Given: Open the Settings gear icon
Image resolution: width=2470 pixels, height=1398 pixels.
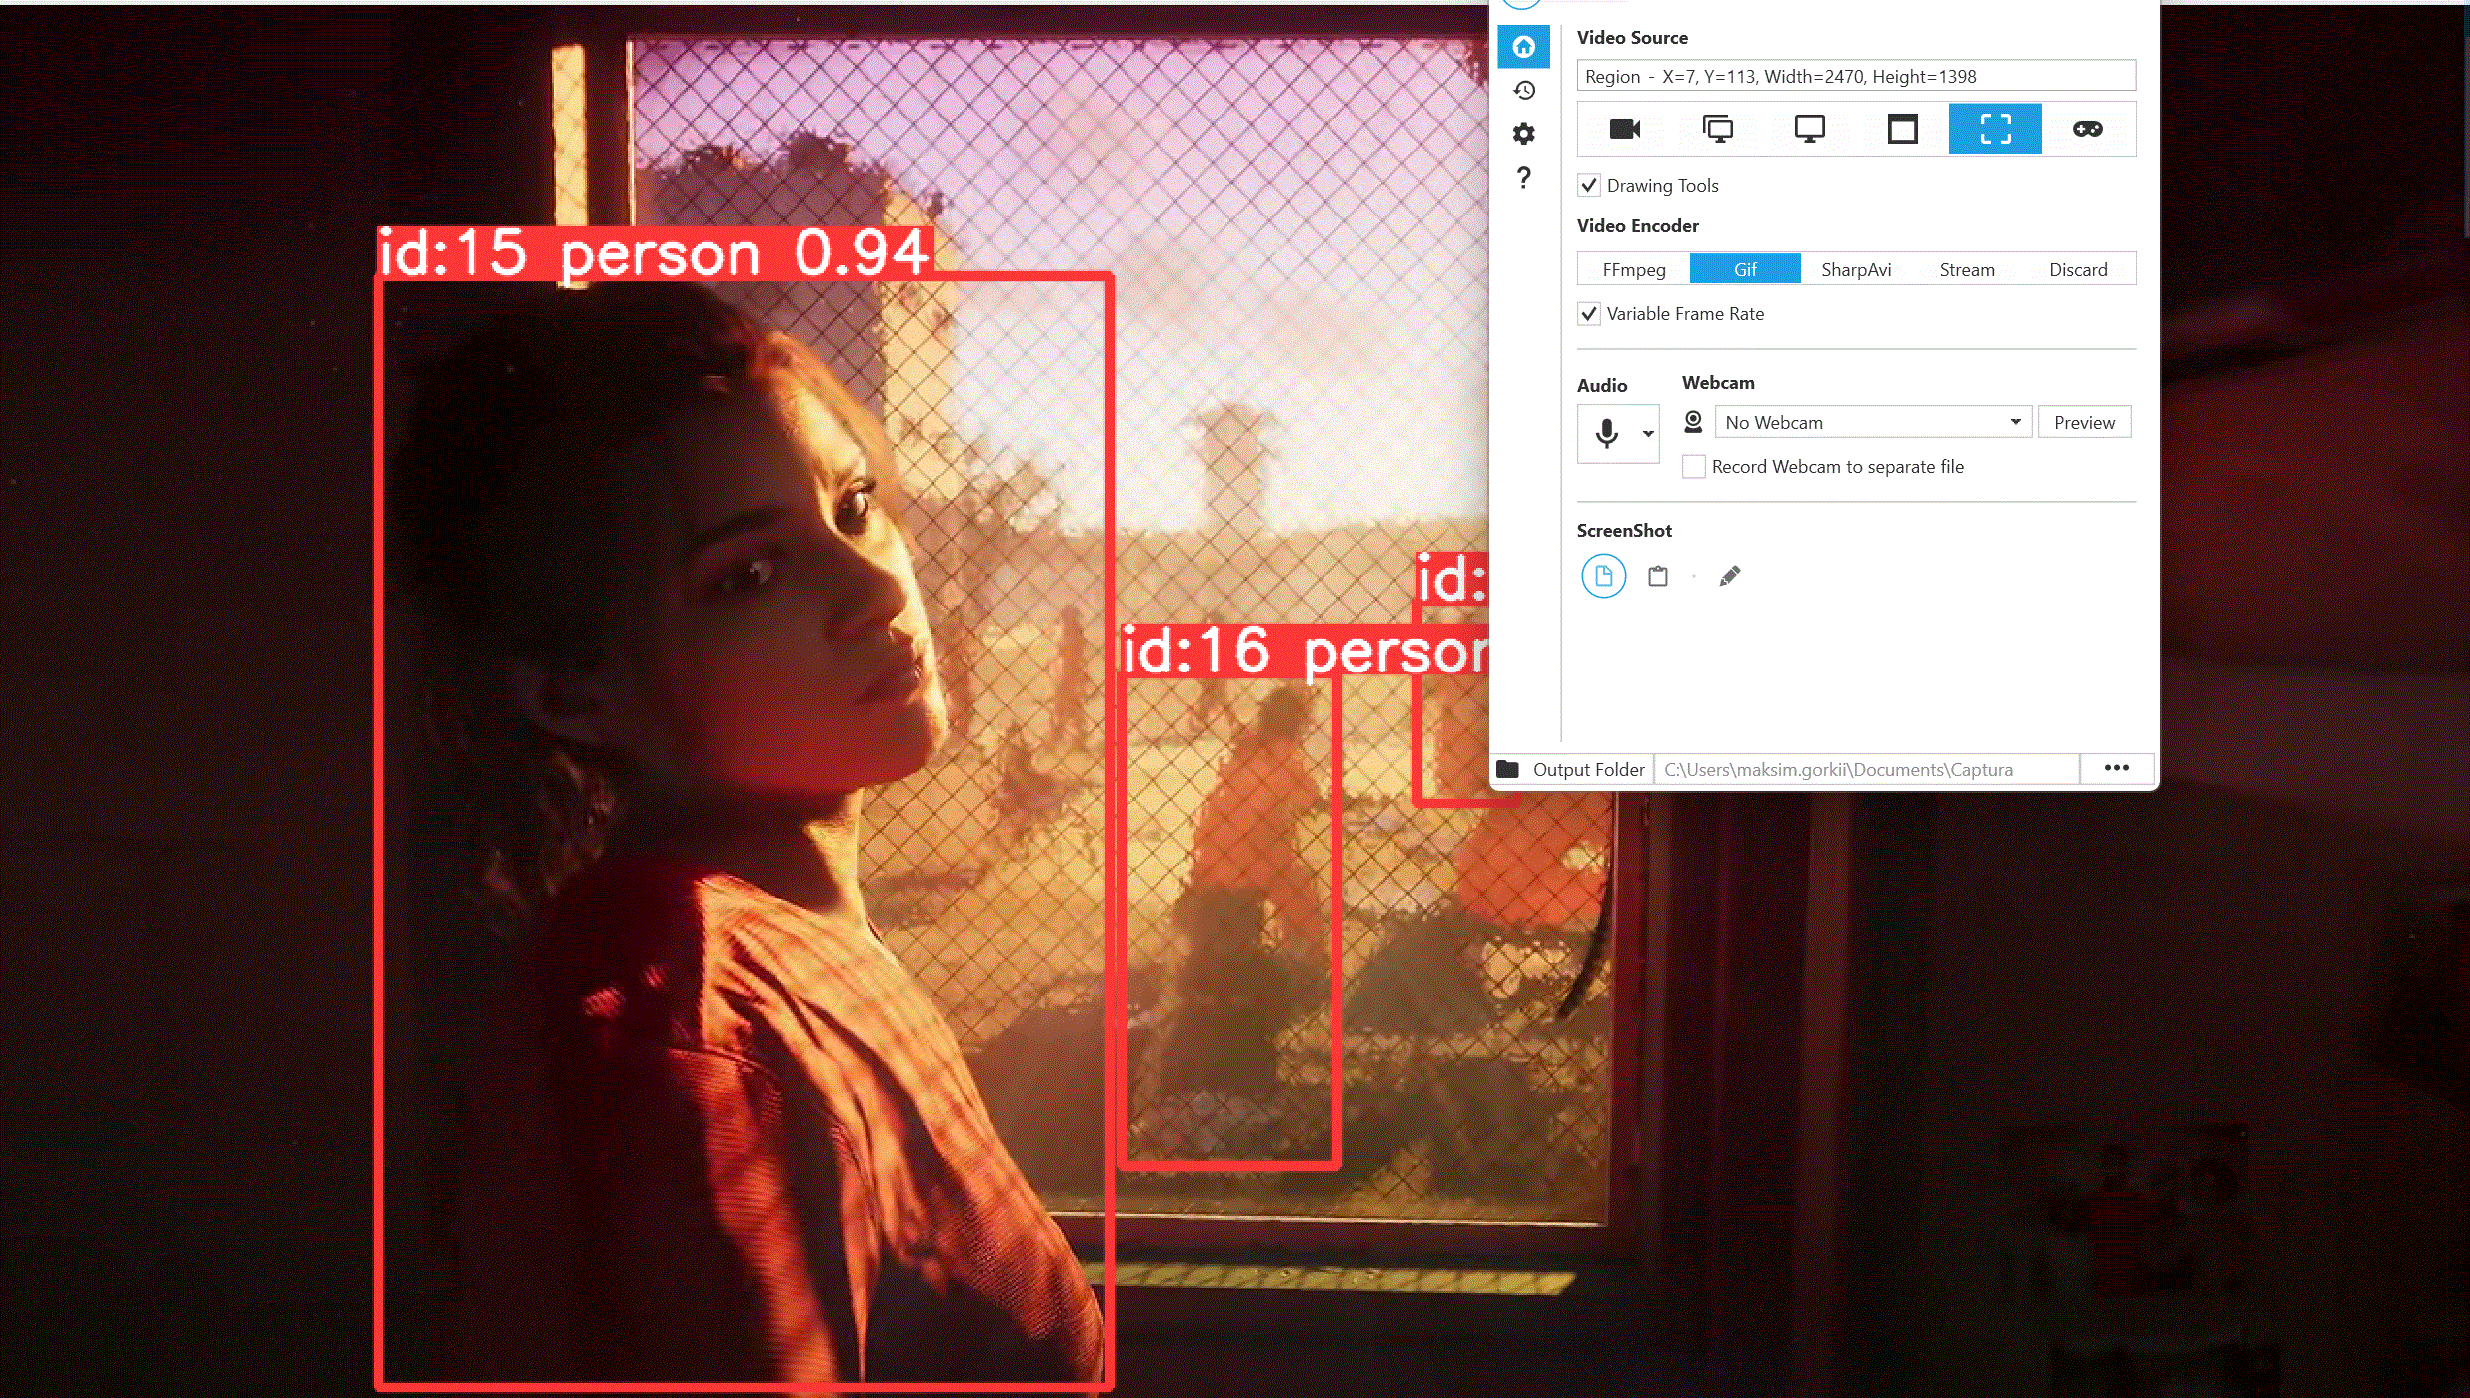Looking at the screenshot, I should [1523, 134].
